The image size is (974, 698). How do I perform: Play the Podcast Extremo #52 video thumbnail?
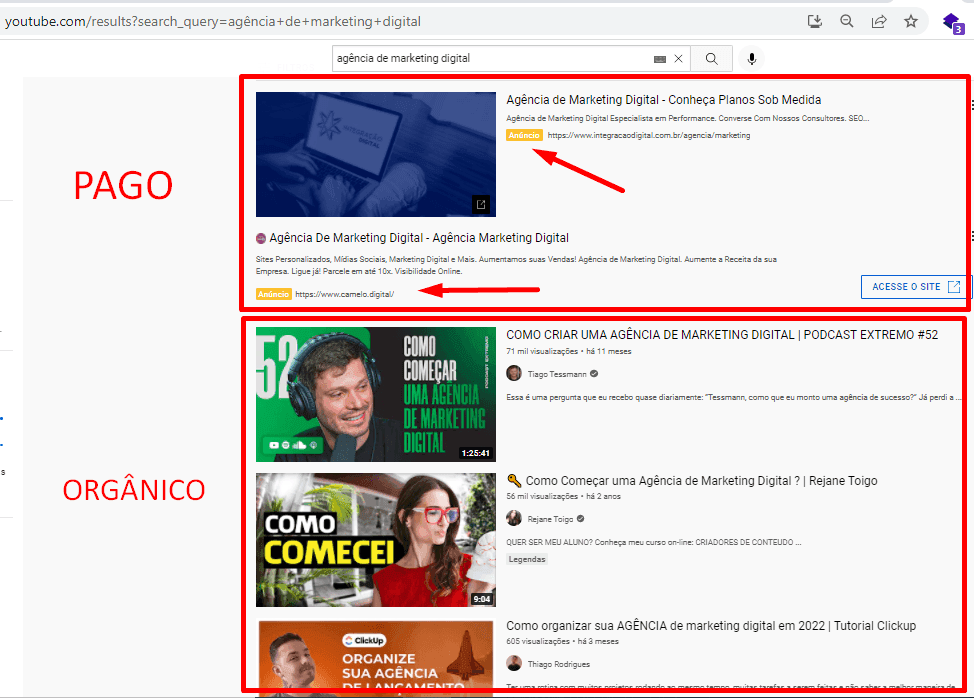click(375, 394)
